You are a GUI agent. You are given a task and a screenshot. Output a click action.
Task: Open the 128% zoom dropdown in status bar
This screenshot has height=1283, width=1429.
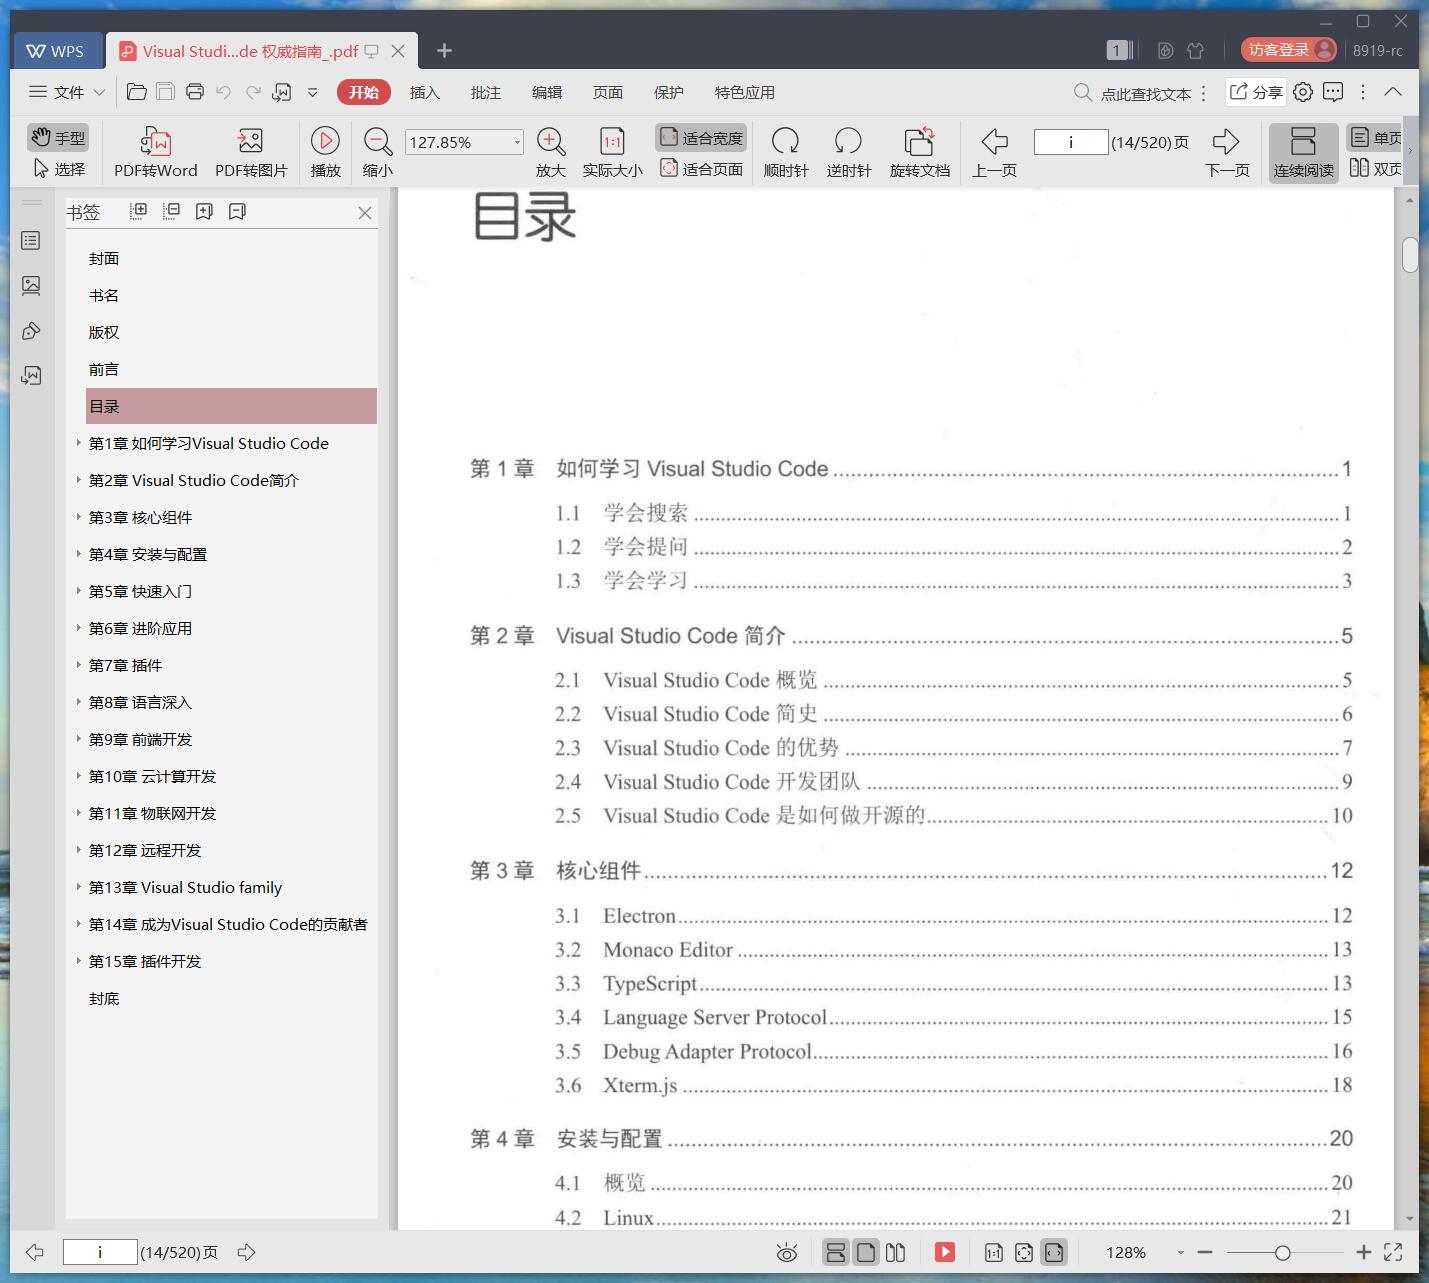point(1180,1252)
